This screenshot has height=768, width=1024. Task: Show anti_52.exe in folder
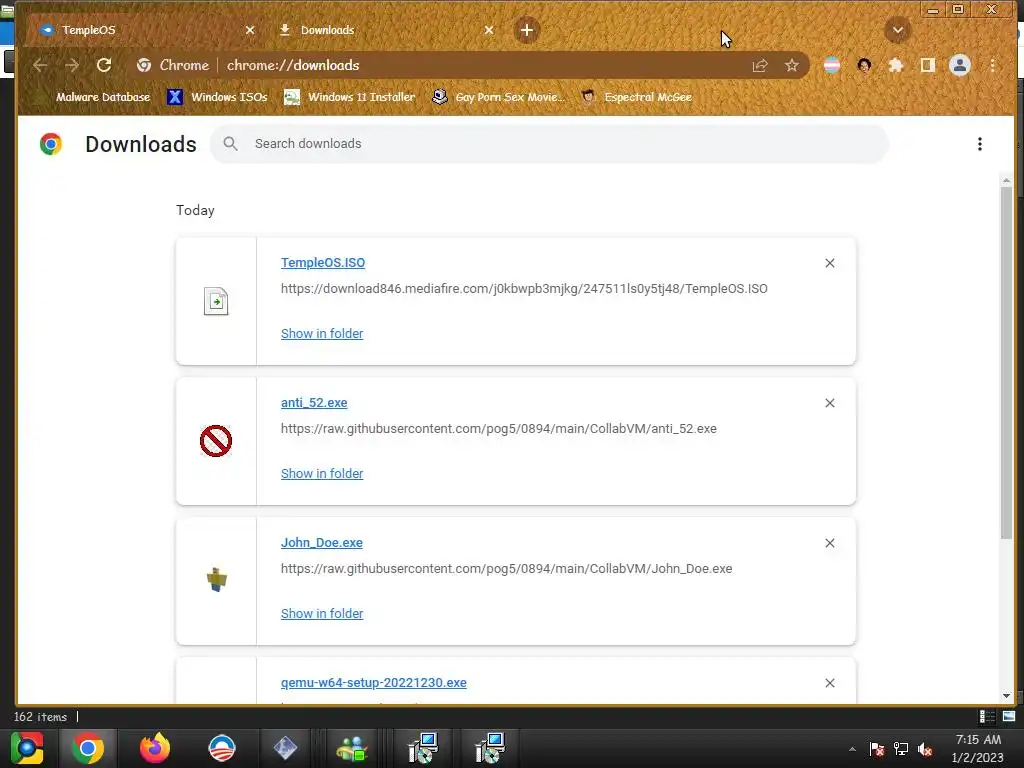coord(322,473)
